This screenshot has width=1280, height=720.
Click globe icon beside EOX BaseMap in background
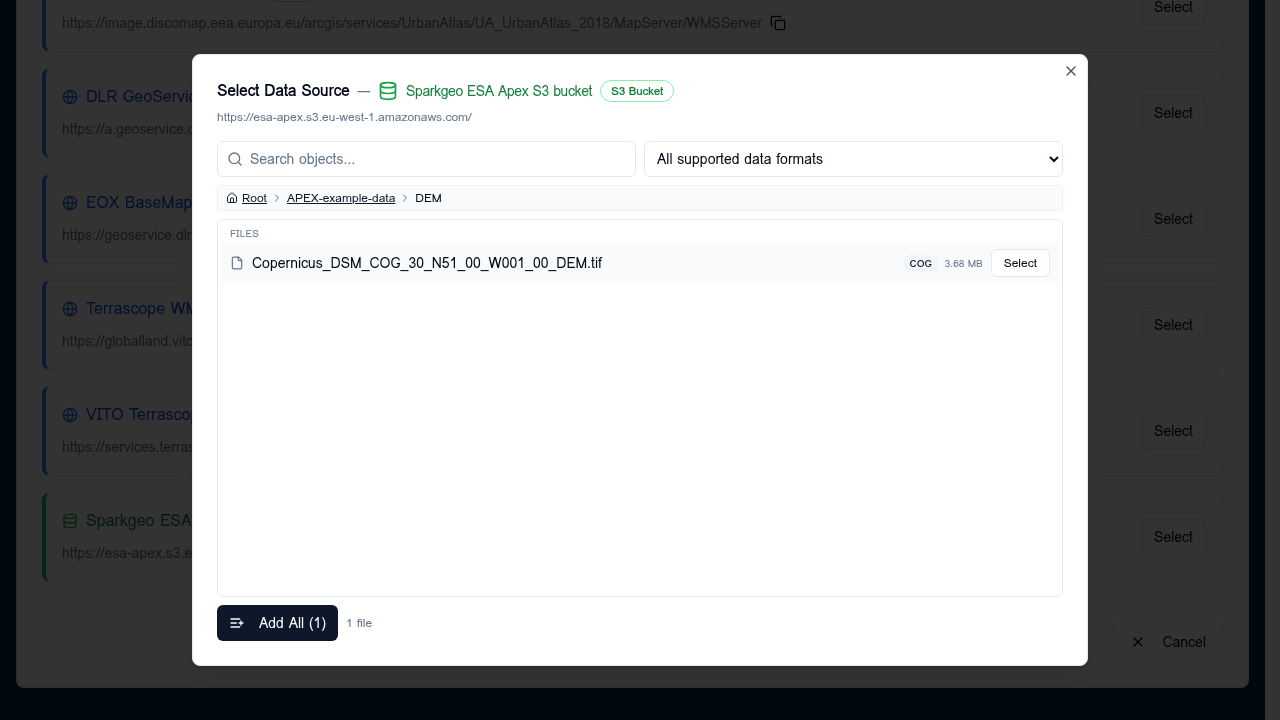click(x=70, y=203)
